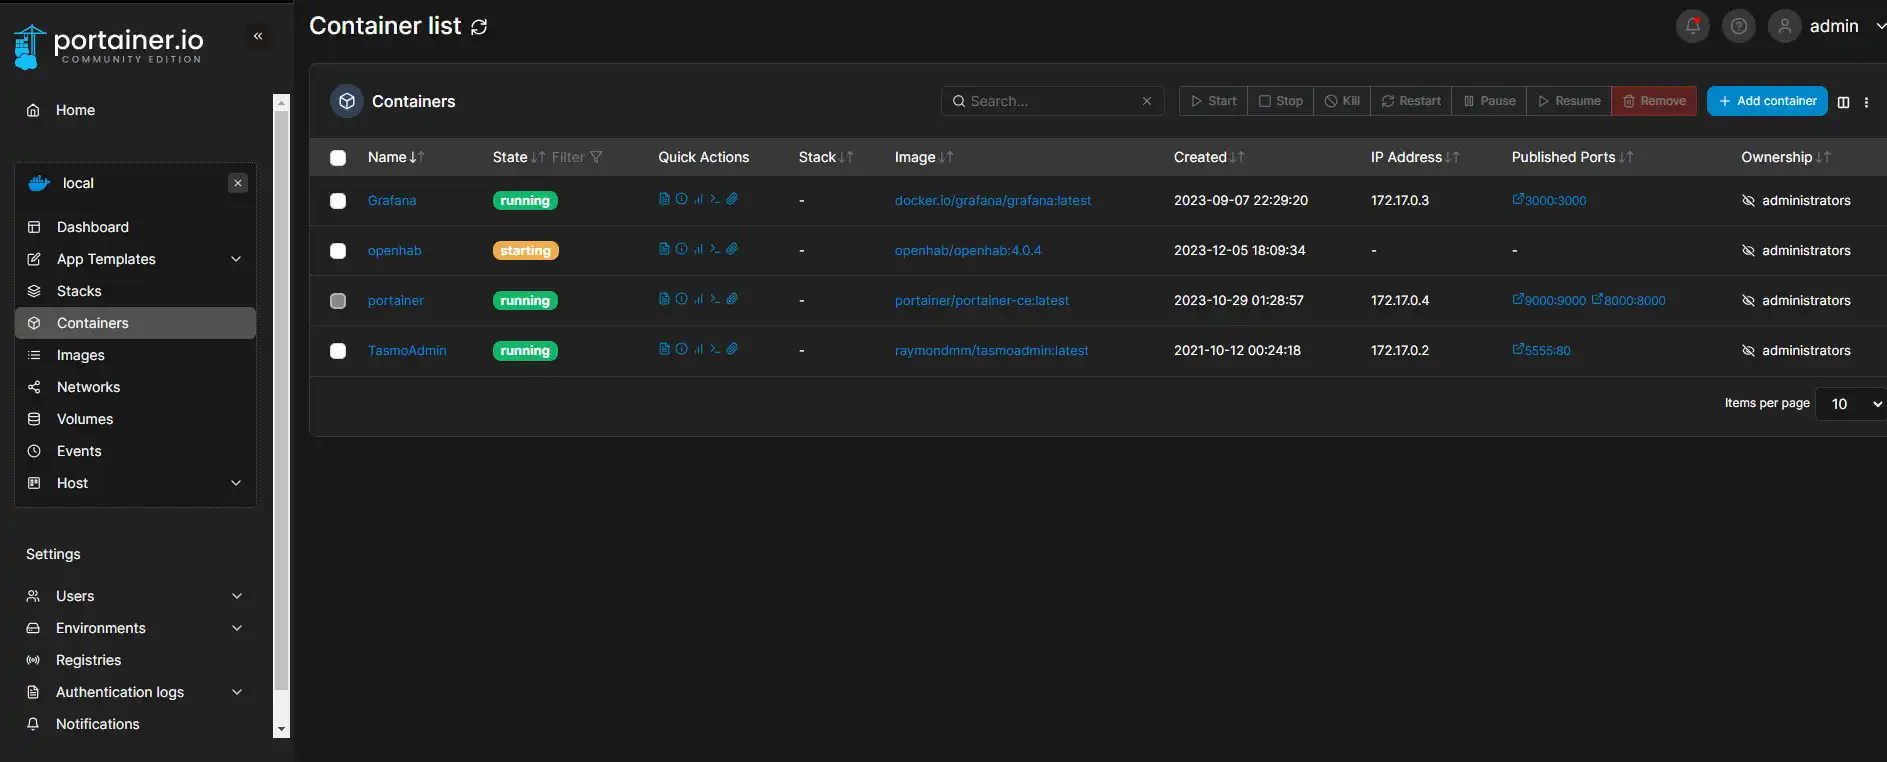1887x762 pixels.
Task: Click the Add container button
Action: coord(1767,101)
